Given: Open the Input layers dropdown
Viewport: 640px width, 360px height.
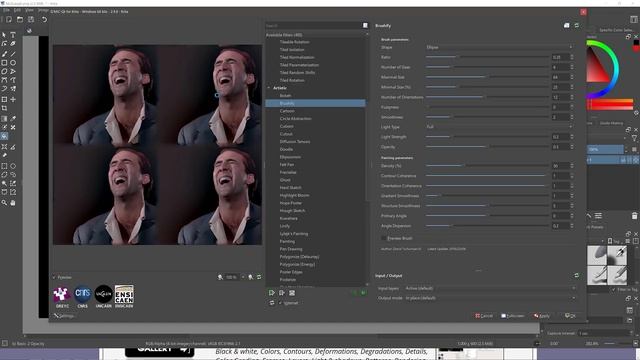Looking at the screenshot, I should coord(490,288).
